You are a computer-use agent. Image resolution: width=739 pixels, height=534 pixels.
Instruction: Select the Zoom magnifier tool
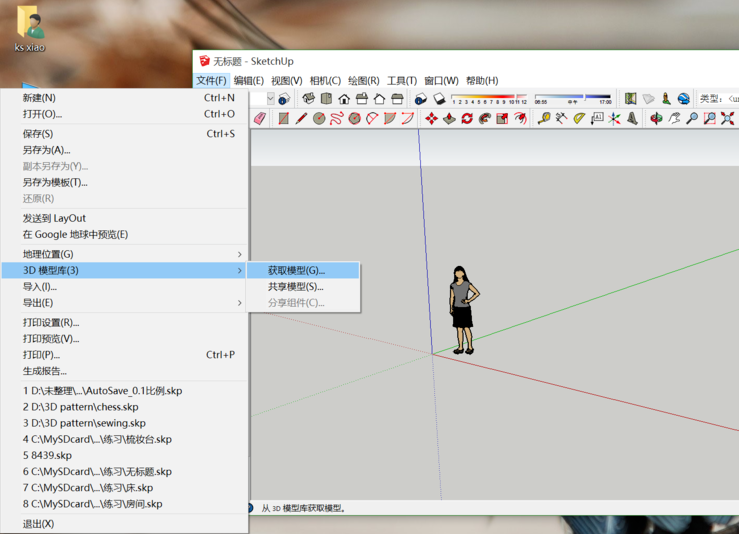pyautogui.click(x=692, y=118)
